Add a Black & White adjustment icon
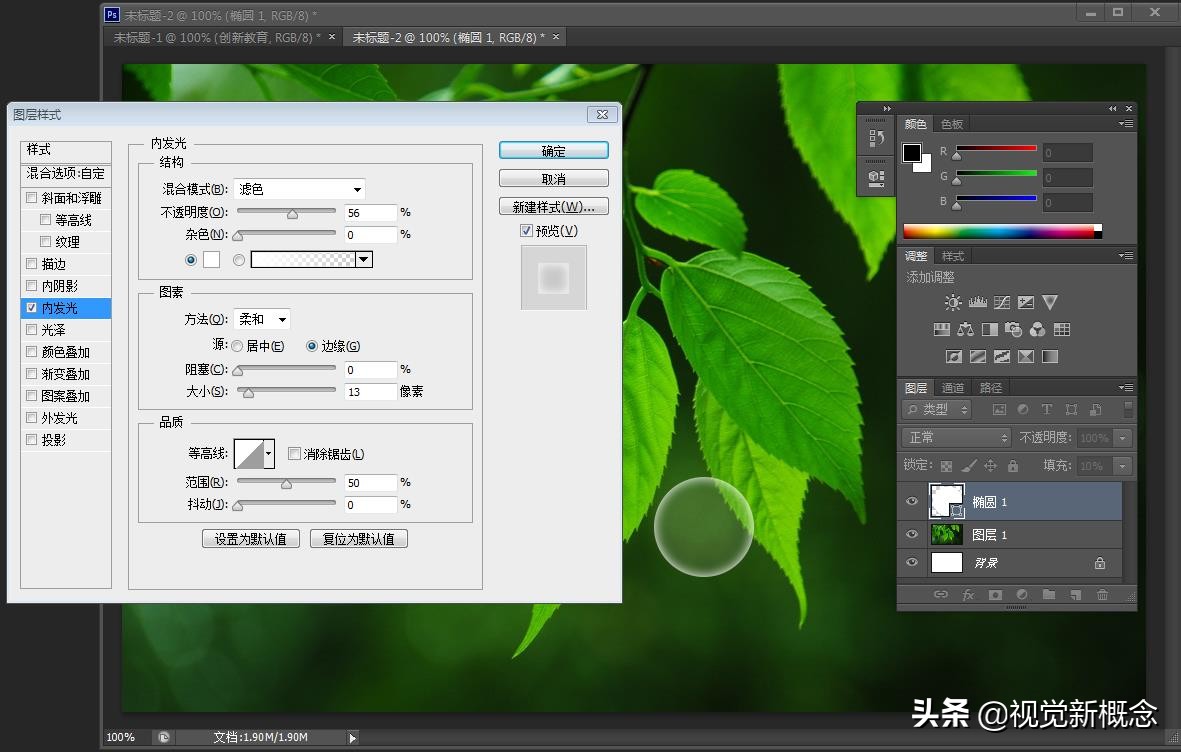 pos(990,329)
